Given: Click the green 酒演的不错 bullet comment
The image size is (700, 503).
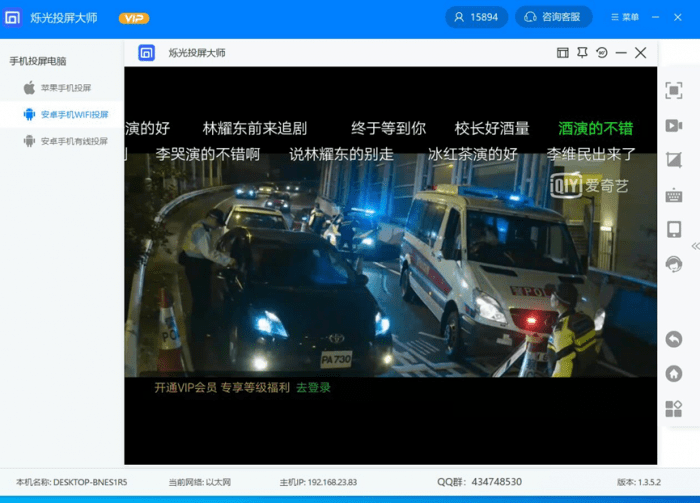Looking at the screenshot, I should (x=596, y=129).
